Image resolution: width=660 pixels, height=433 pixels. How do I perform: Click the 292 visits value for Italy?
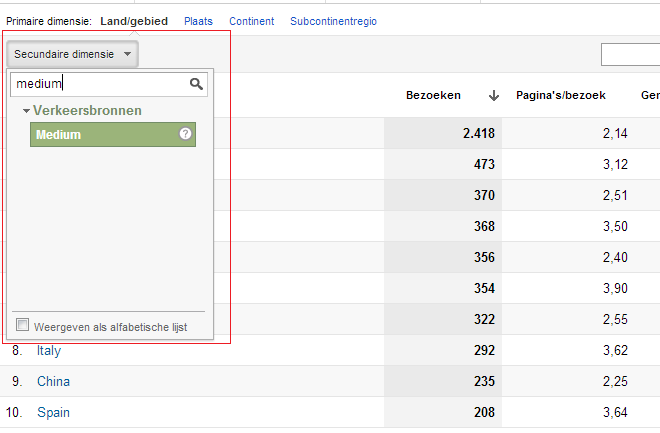click(483, 351)
